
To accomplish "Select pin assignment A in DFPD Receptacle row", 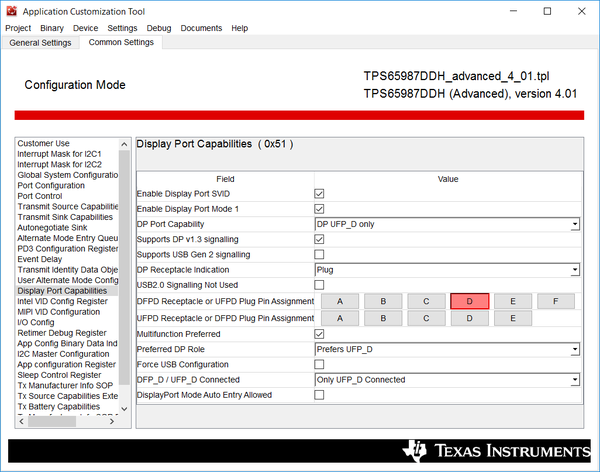I will (340, 301).
